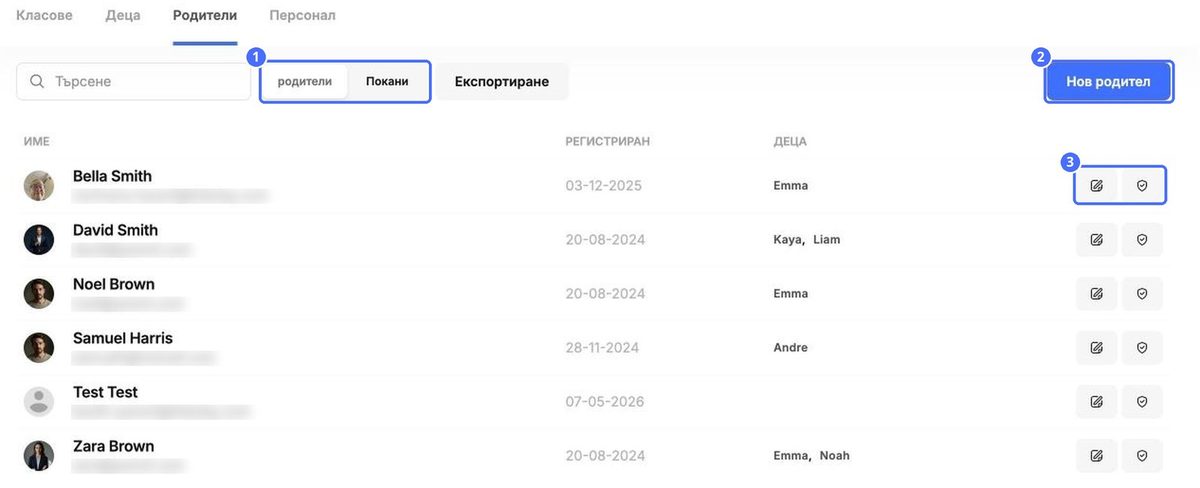Click into the Търсене search field

(133, 82)
